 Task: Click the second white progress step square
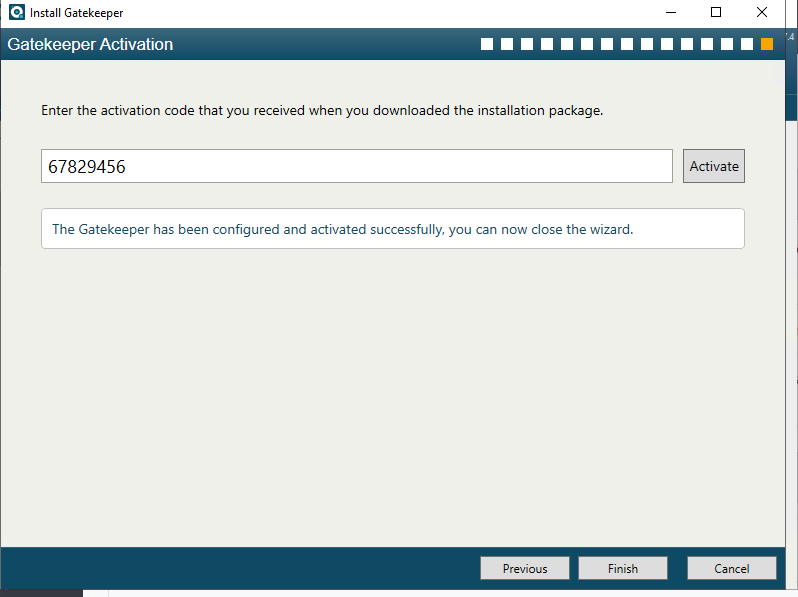[507, 44]
